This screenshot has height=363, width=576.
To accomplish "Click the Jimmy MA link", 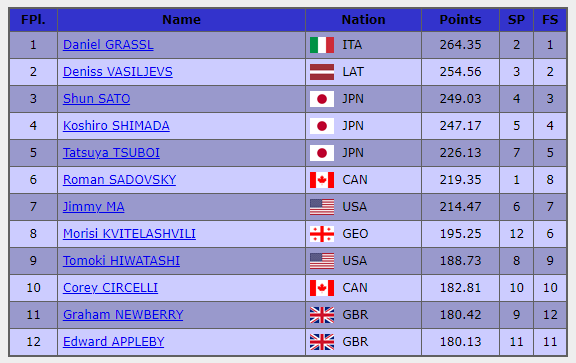I will [x=94, y=207].
